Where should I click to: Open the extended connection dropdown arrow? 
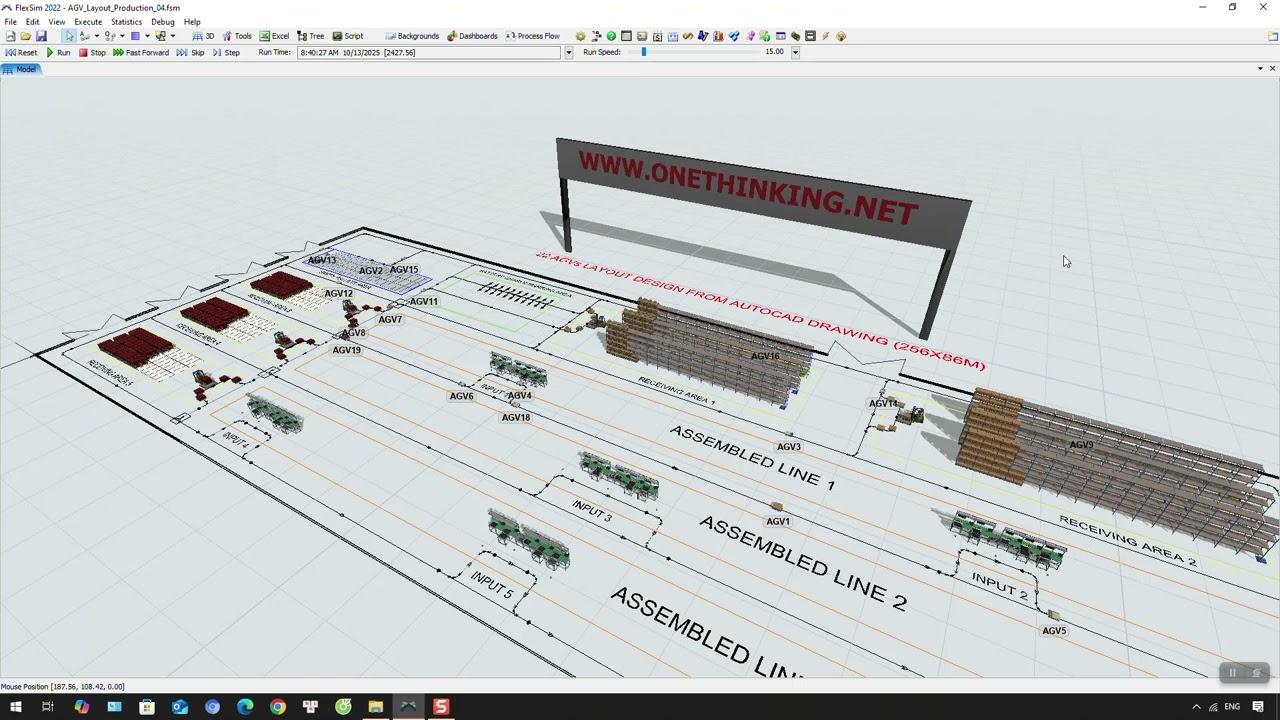point(122,36)
